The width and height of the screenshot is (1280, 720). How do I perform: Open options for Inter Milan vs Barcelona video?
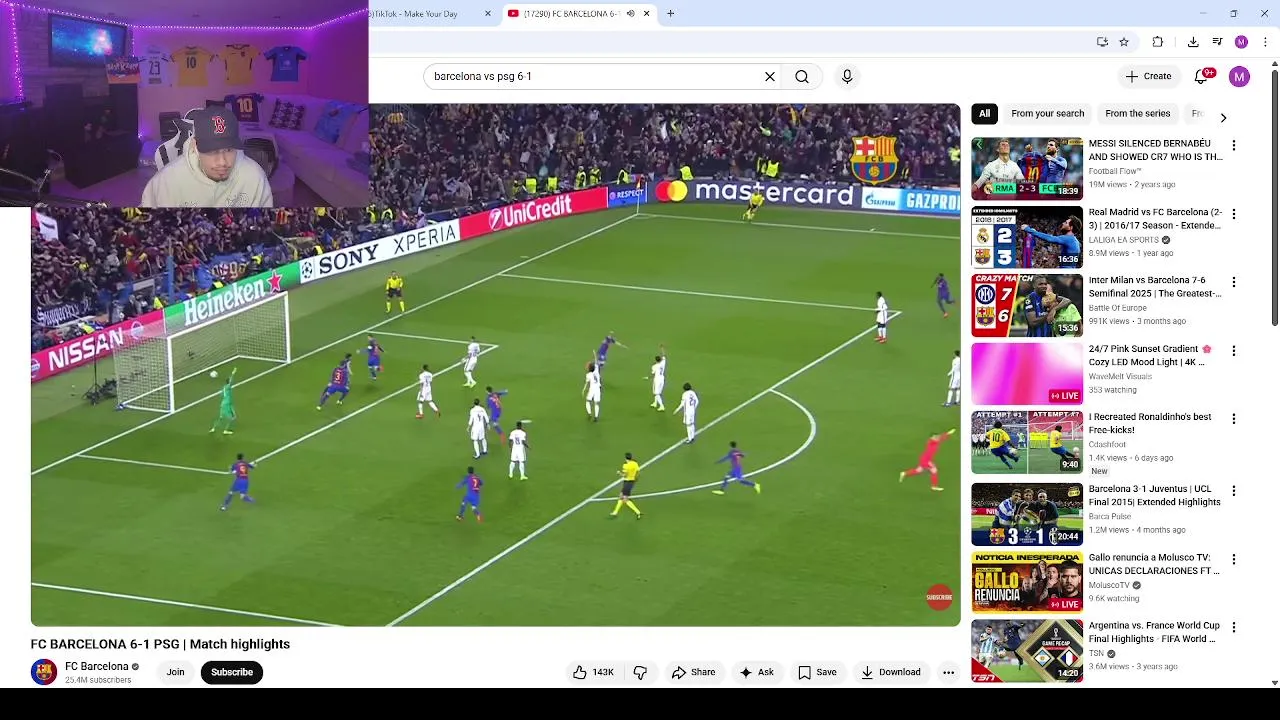(1233, 282)
